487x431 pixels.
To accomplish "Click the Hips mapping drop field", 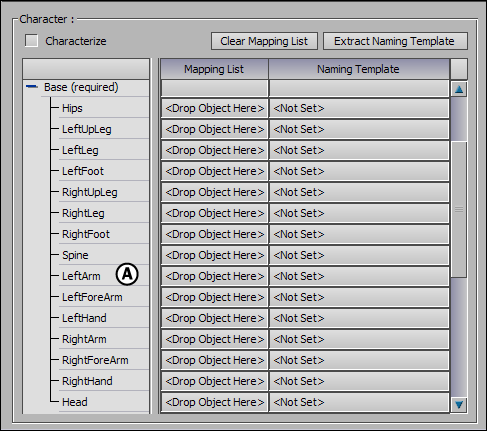I will 214,108.
